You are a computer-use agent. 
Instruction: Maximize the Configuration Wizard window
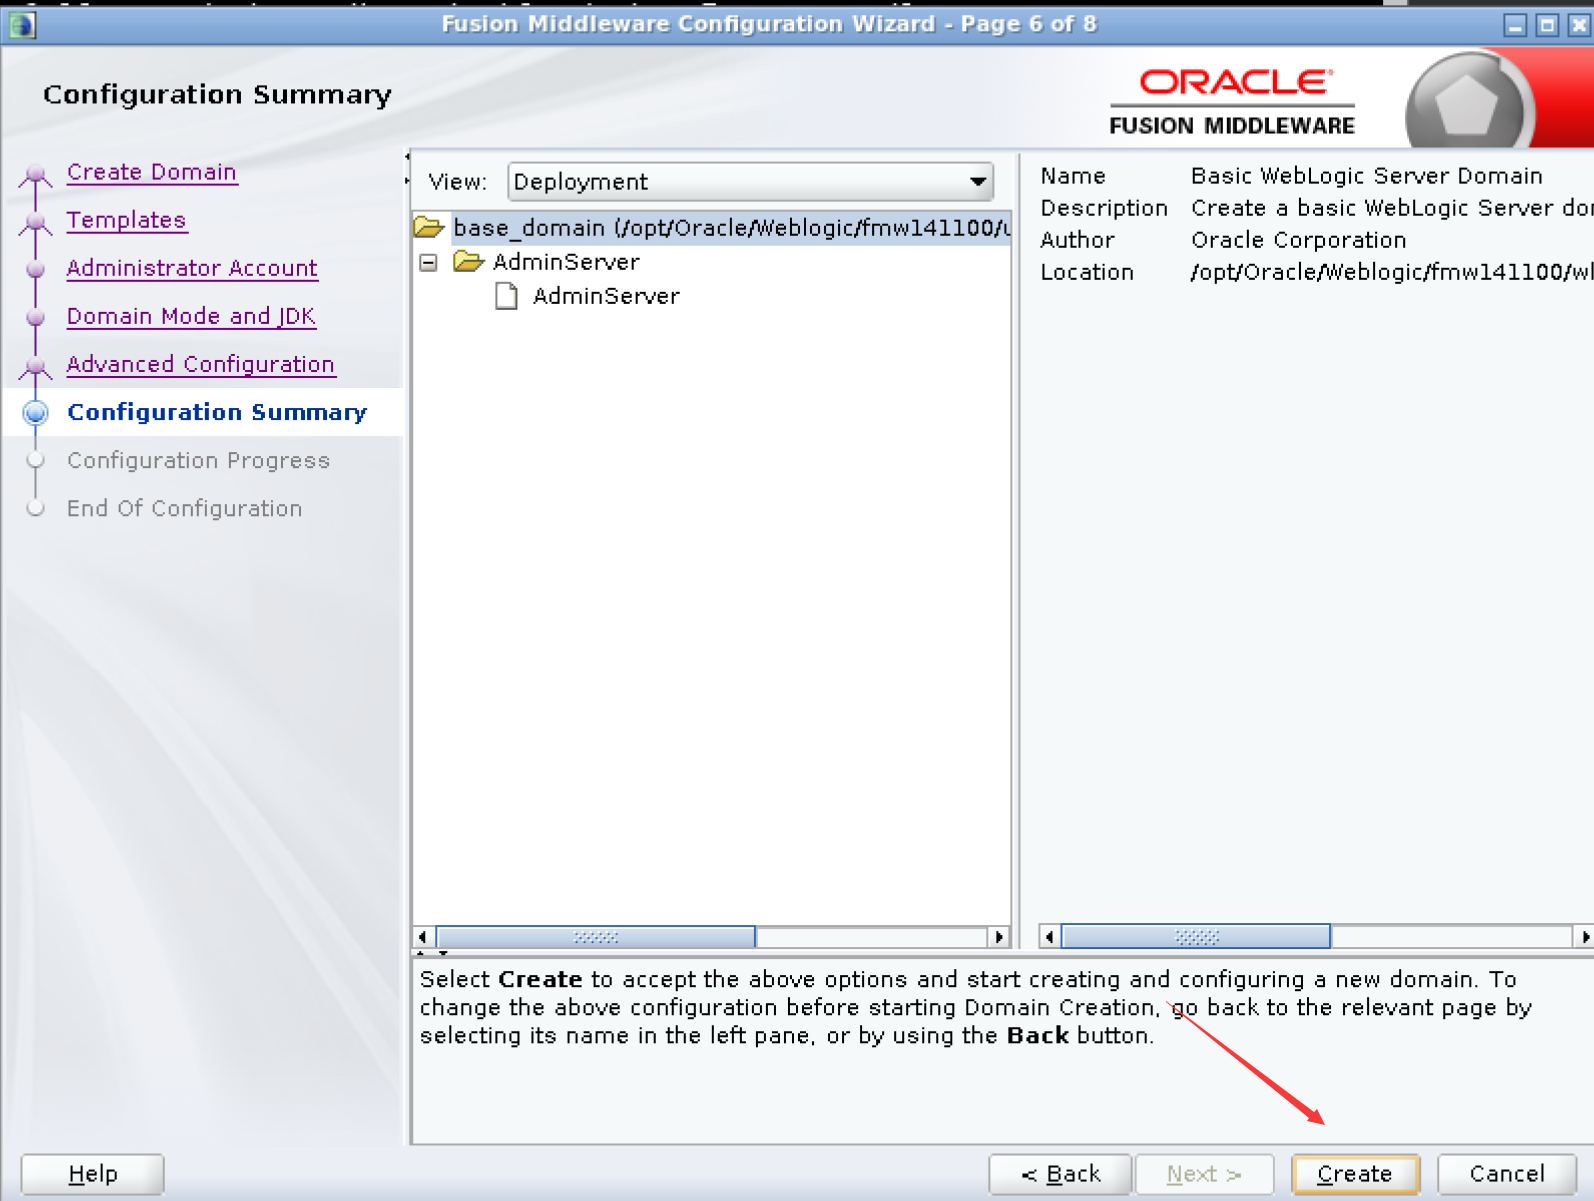1547,25
